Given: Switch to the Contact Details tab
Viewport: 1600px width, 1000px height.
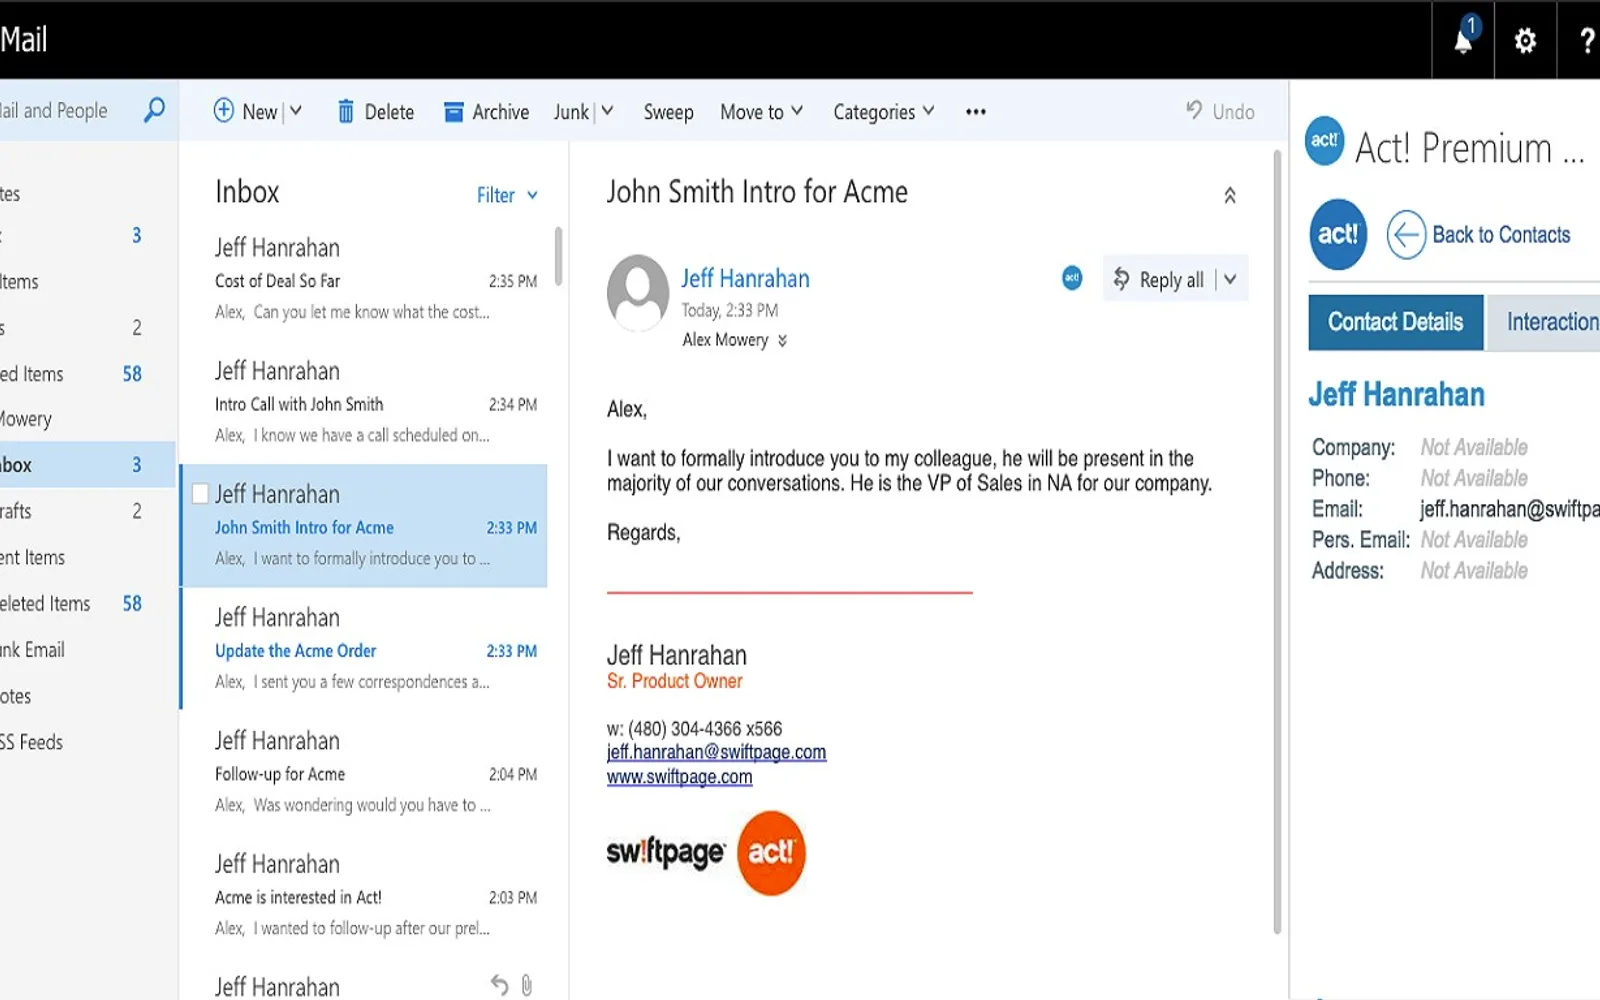Looking at the screenshot, I should [x=1395, y=322].
